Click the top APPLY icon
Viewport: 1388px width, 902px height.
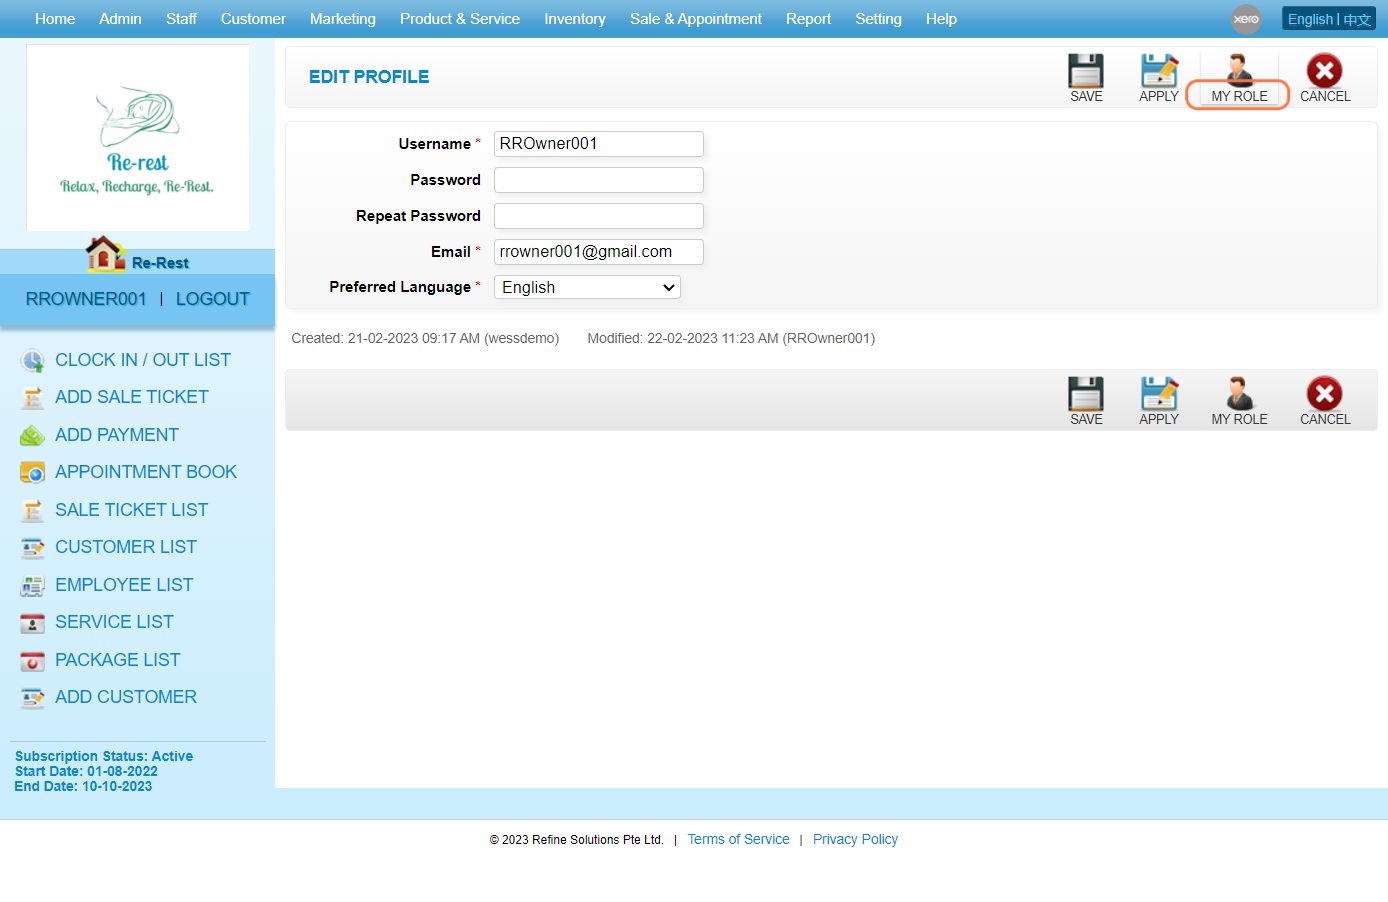point(1159,71)
